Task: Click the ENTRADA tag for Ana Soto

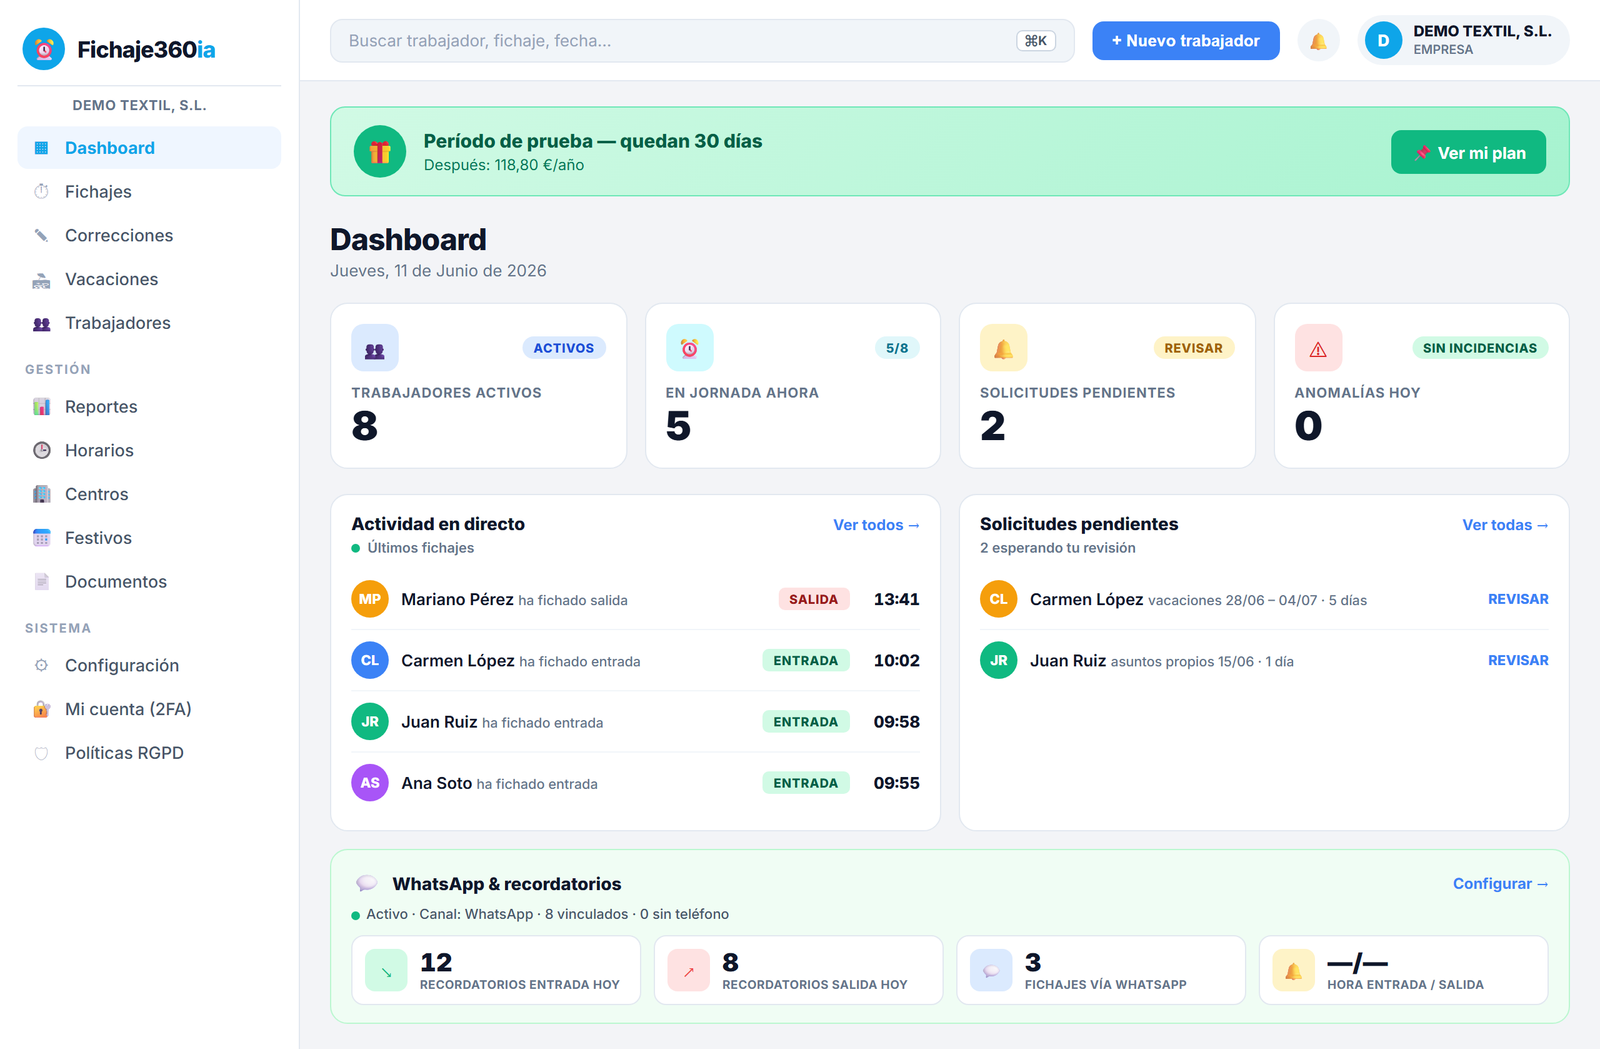Action: click(805, 783)
